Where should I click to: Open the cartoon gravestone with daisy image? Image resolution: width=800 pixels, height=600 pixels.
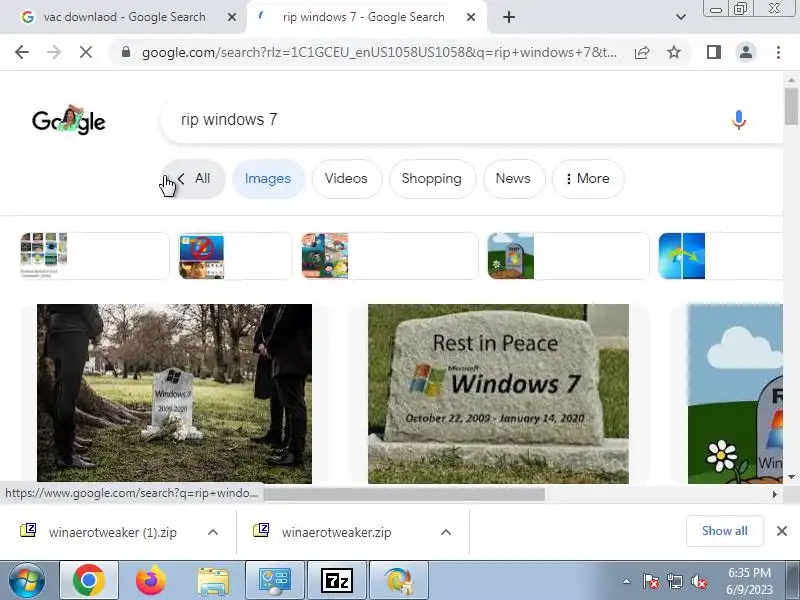pos(735,393)
